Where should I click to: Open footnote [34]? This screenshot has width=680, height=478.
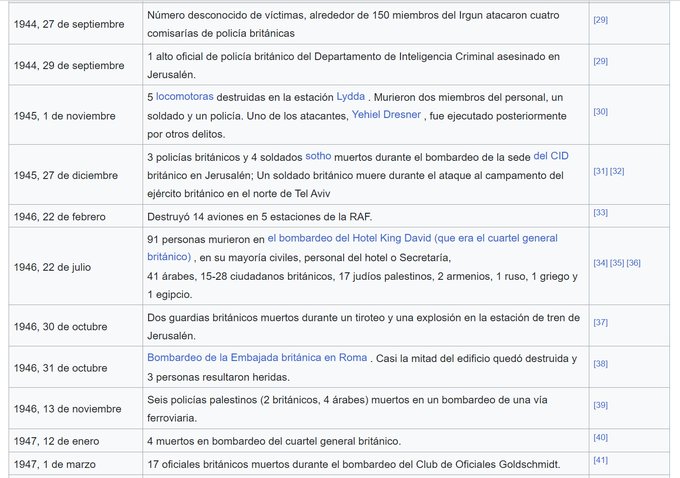(x=601, y=263)
